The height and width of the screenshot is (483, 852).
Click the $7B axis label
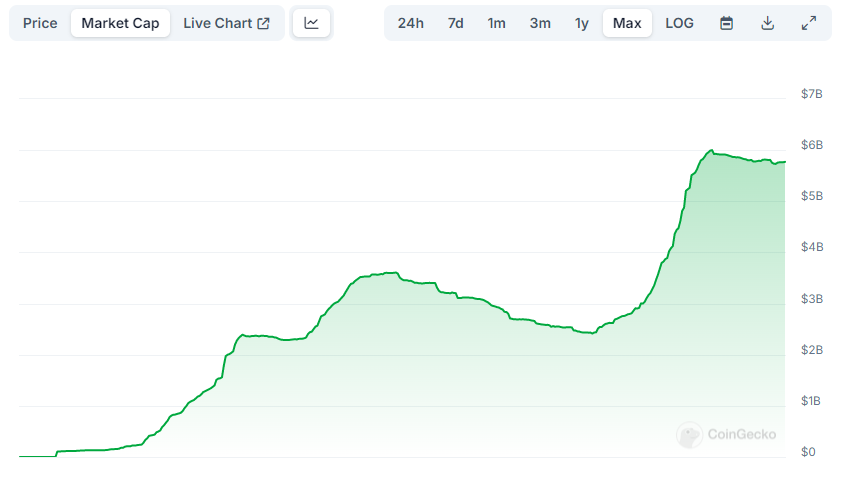(x=811, y=94)
